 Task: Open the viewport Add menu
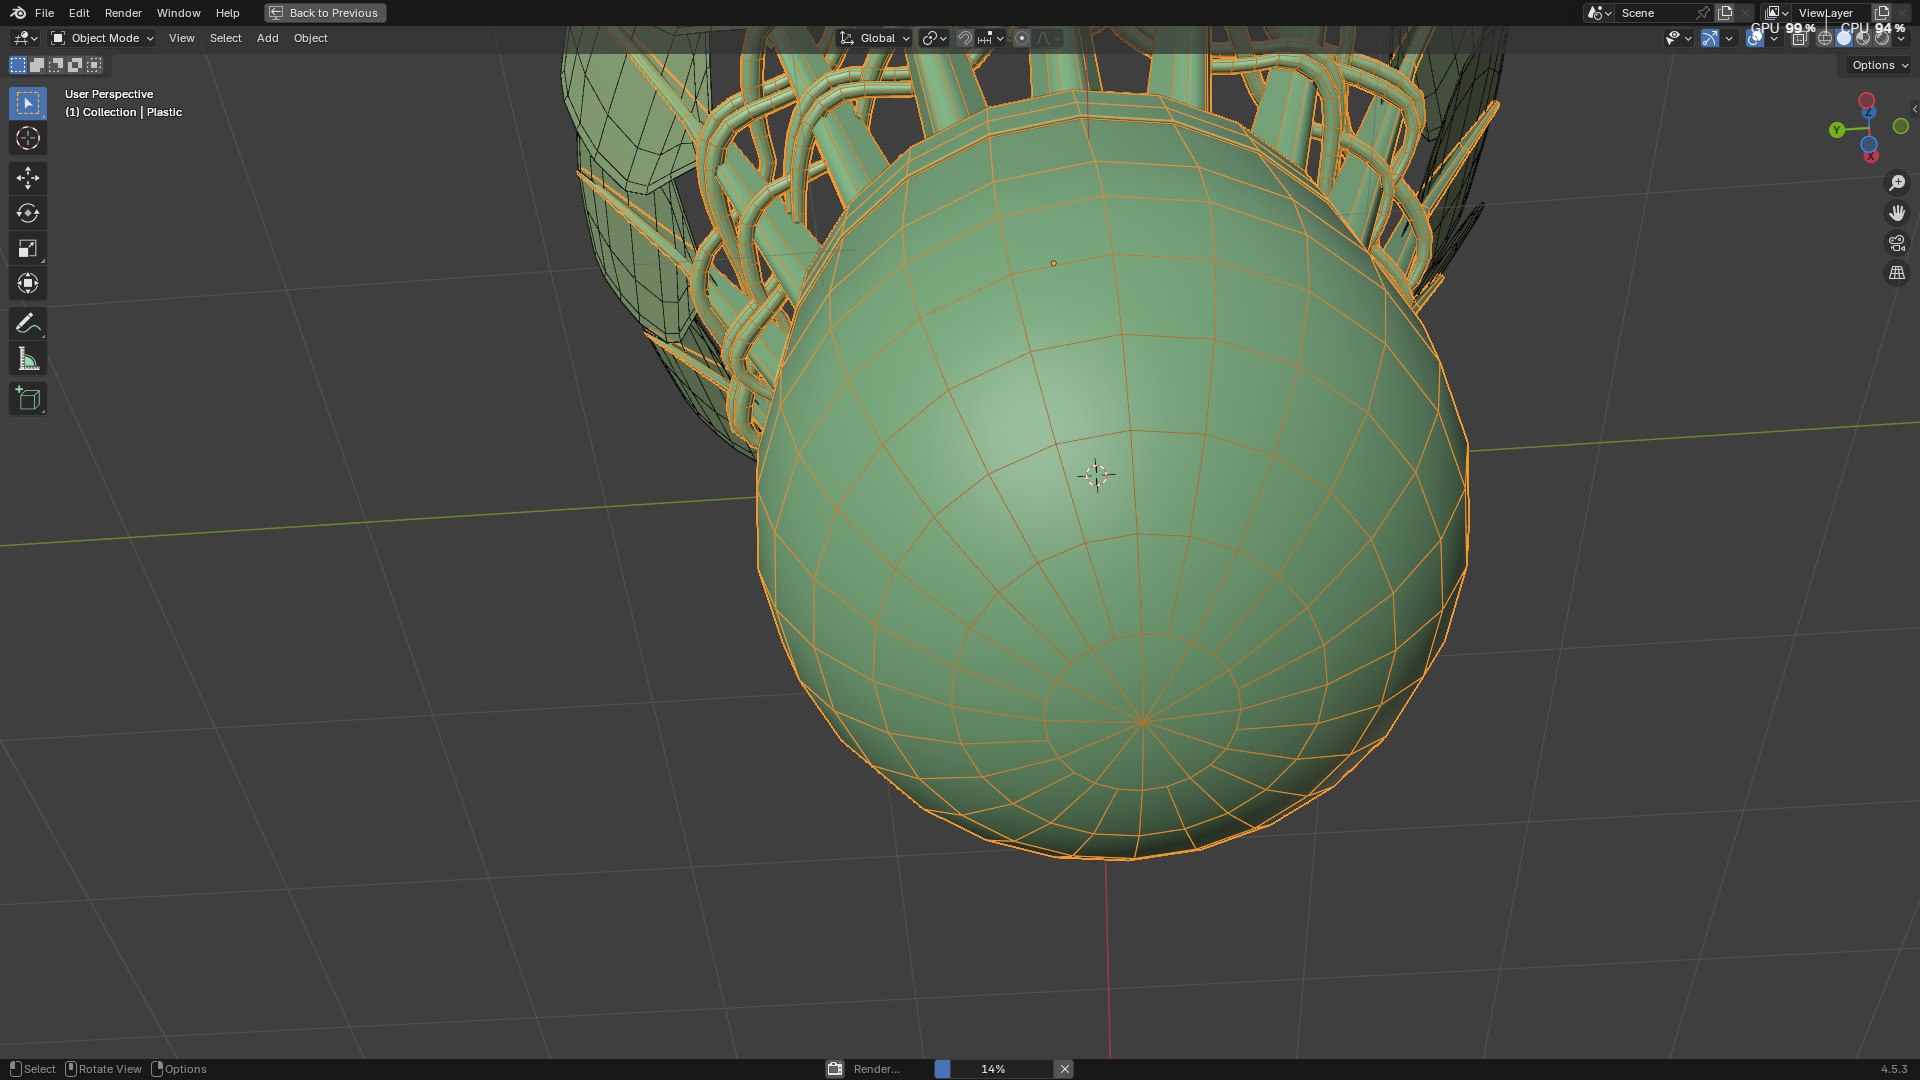[x=268, y=38]
